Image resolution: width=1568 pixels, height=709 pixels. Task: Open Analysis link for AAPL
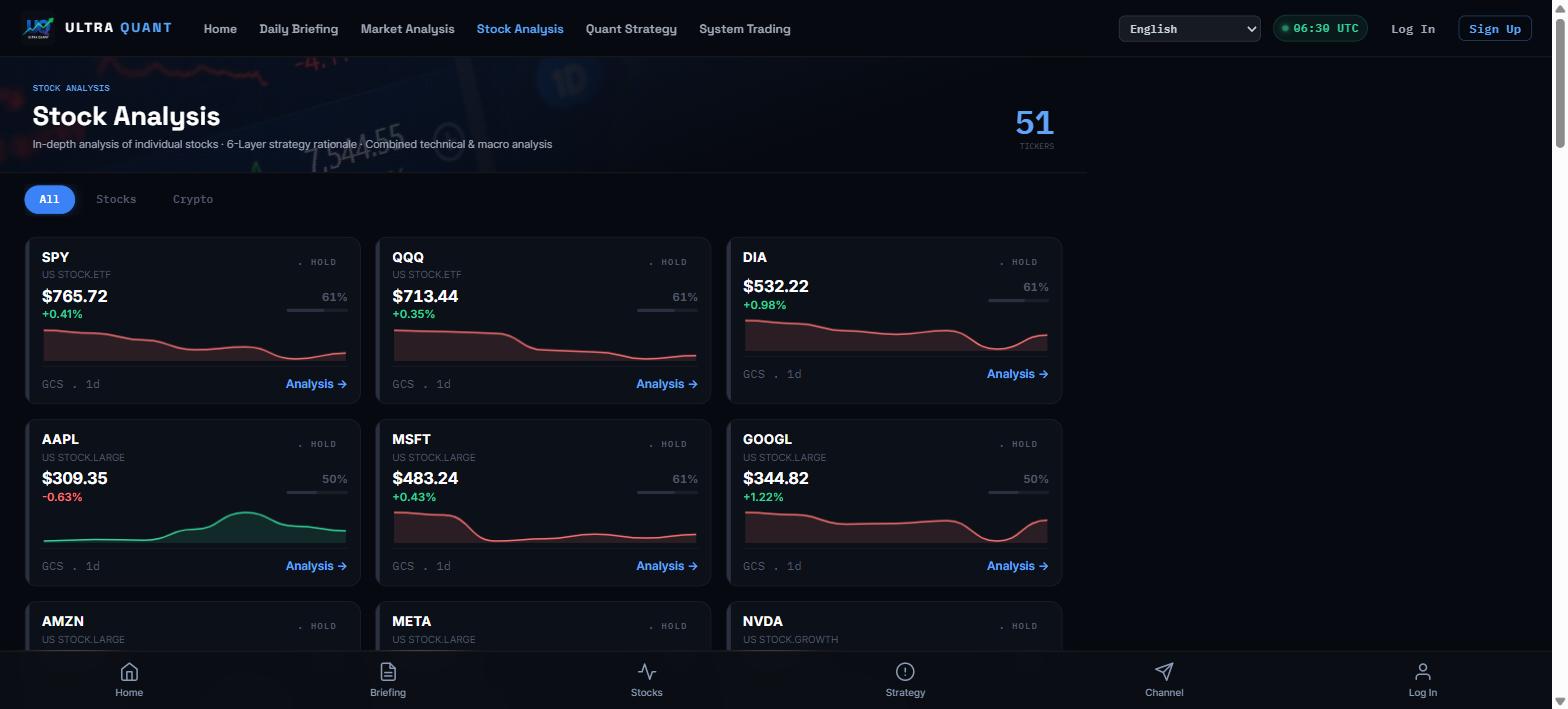[x=316, y=566]
